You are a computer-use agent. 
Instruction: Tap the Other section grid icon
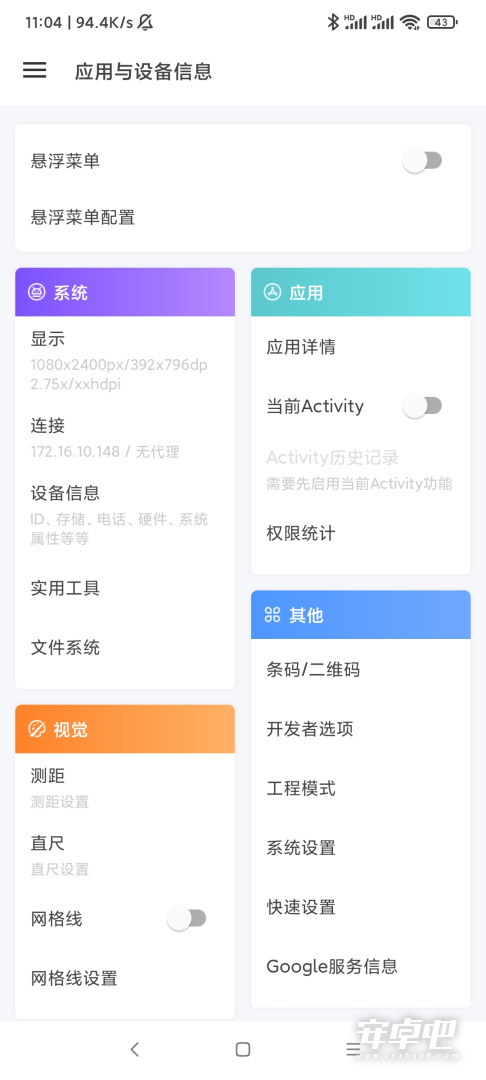(272, 614)
